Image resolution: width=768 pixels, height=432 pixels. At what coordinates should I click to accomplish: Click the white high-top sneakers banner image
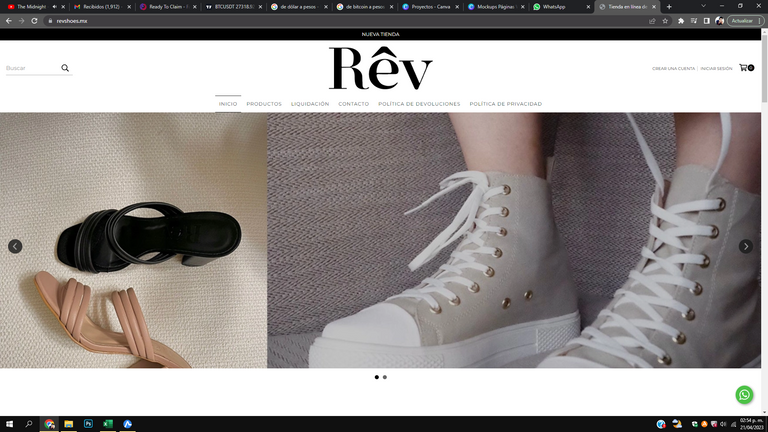[514, 240]
